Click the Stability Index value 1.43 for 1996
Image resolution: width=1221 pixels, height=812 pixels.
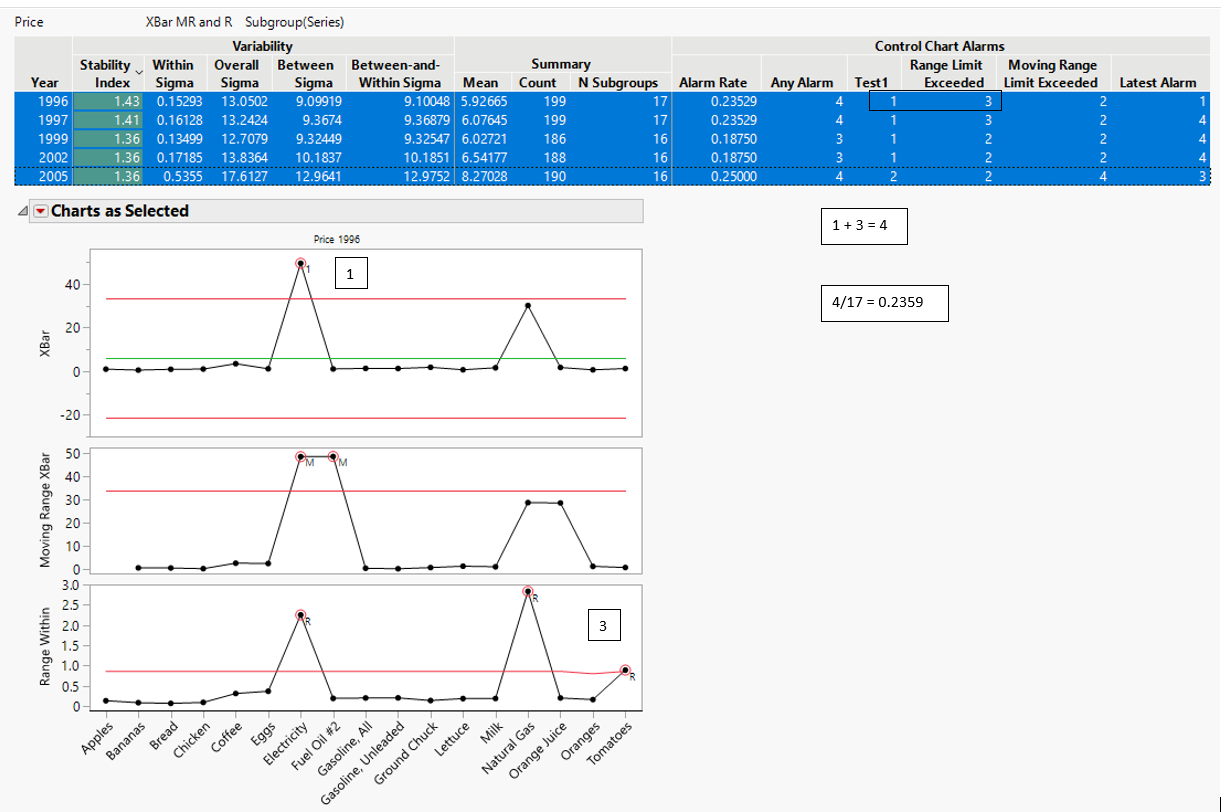(125, 100)
